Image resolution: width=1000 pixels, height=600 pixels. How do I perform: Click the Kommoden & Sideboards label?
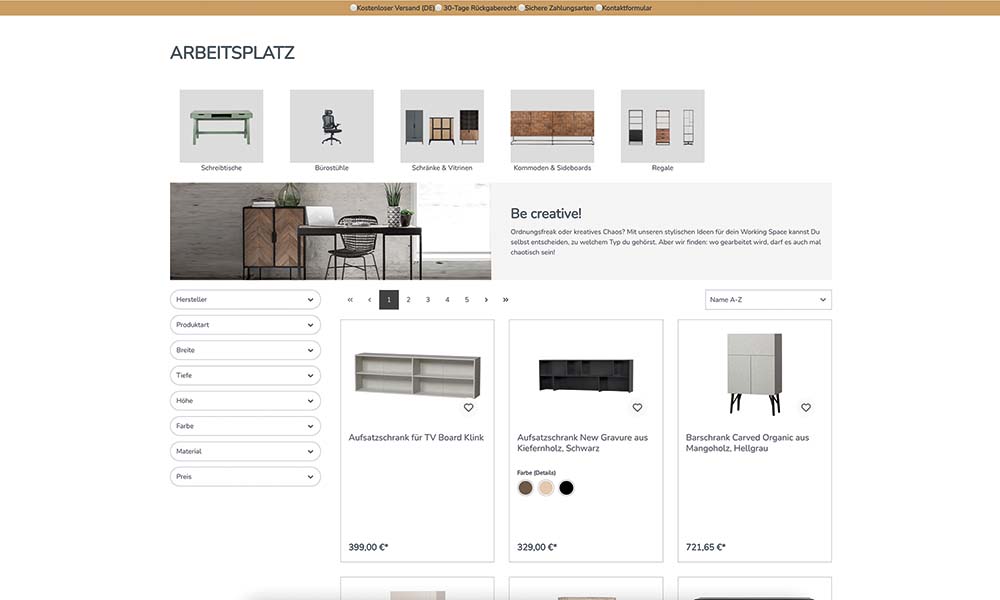[x=552, y=168]
